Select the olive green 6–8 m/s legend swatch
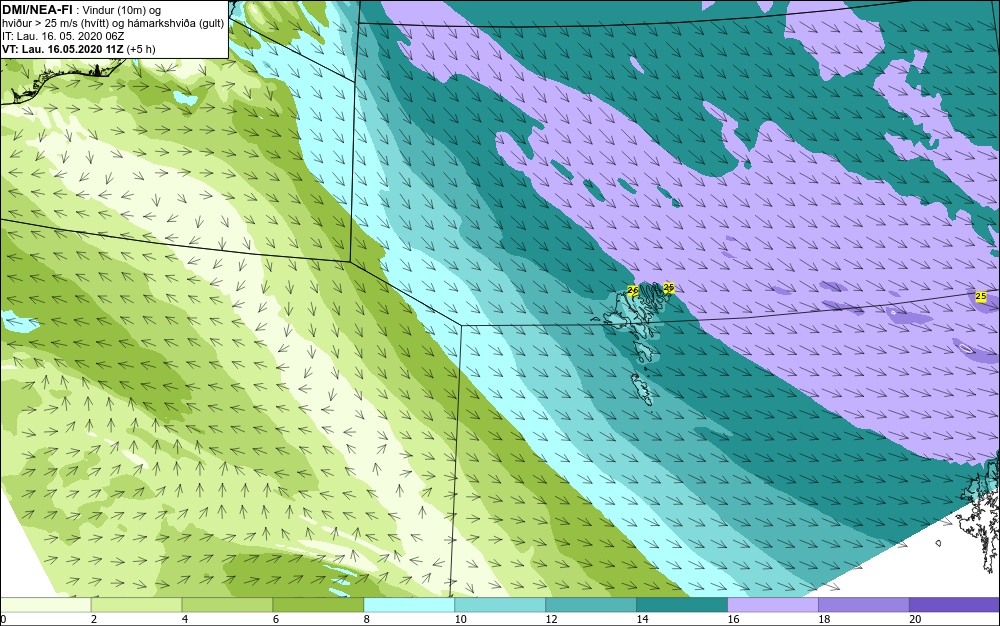Screen dimensions: 1000x626 click(x=318, y=605)
